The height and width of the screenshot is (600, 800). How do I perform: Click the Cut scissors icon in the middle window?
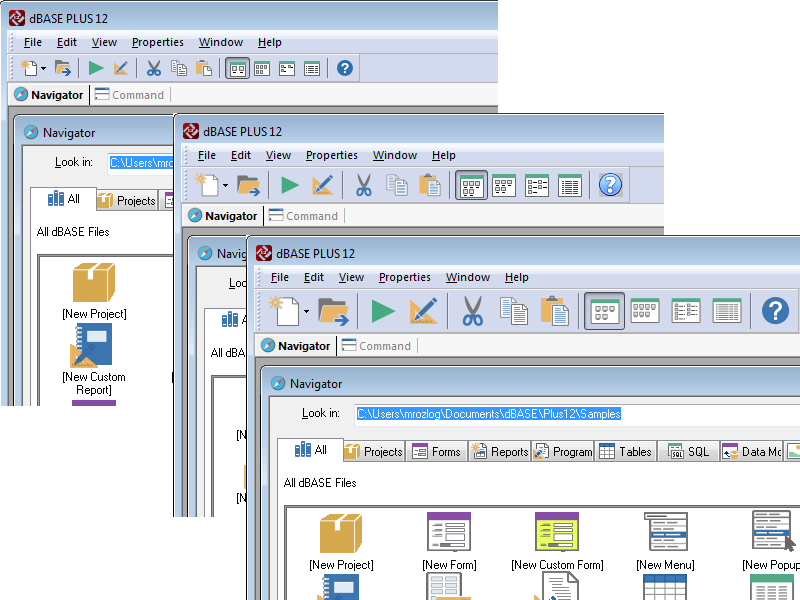pos(364,185)
